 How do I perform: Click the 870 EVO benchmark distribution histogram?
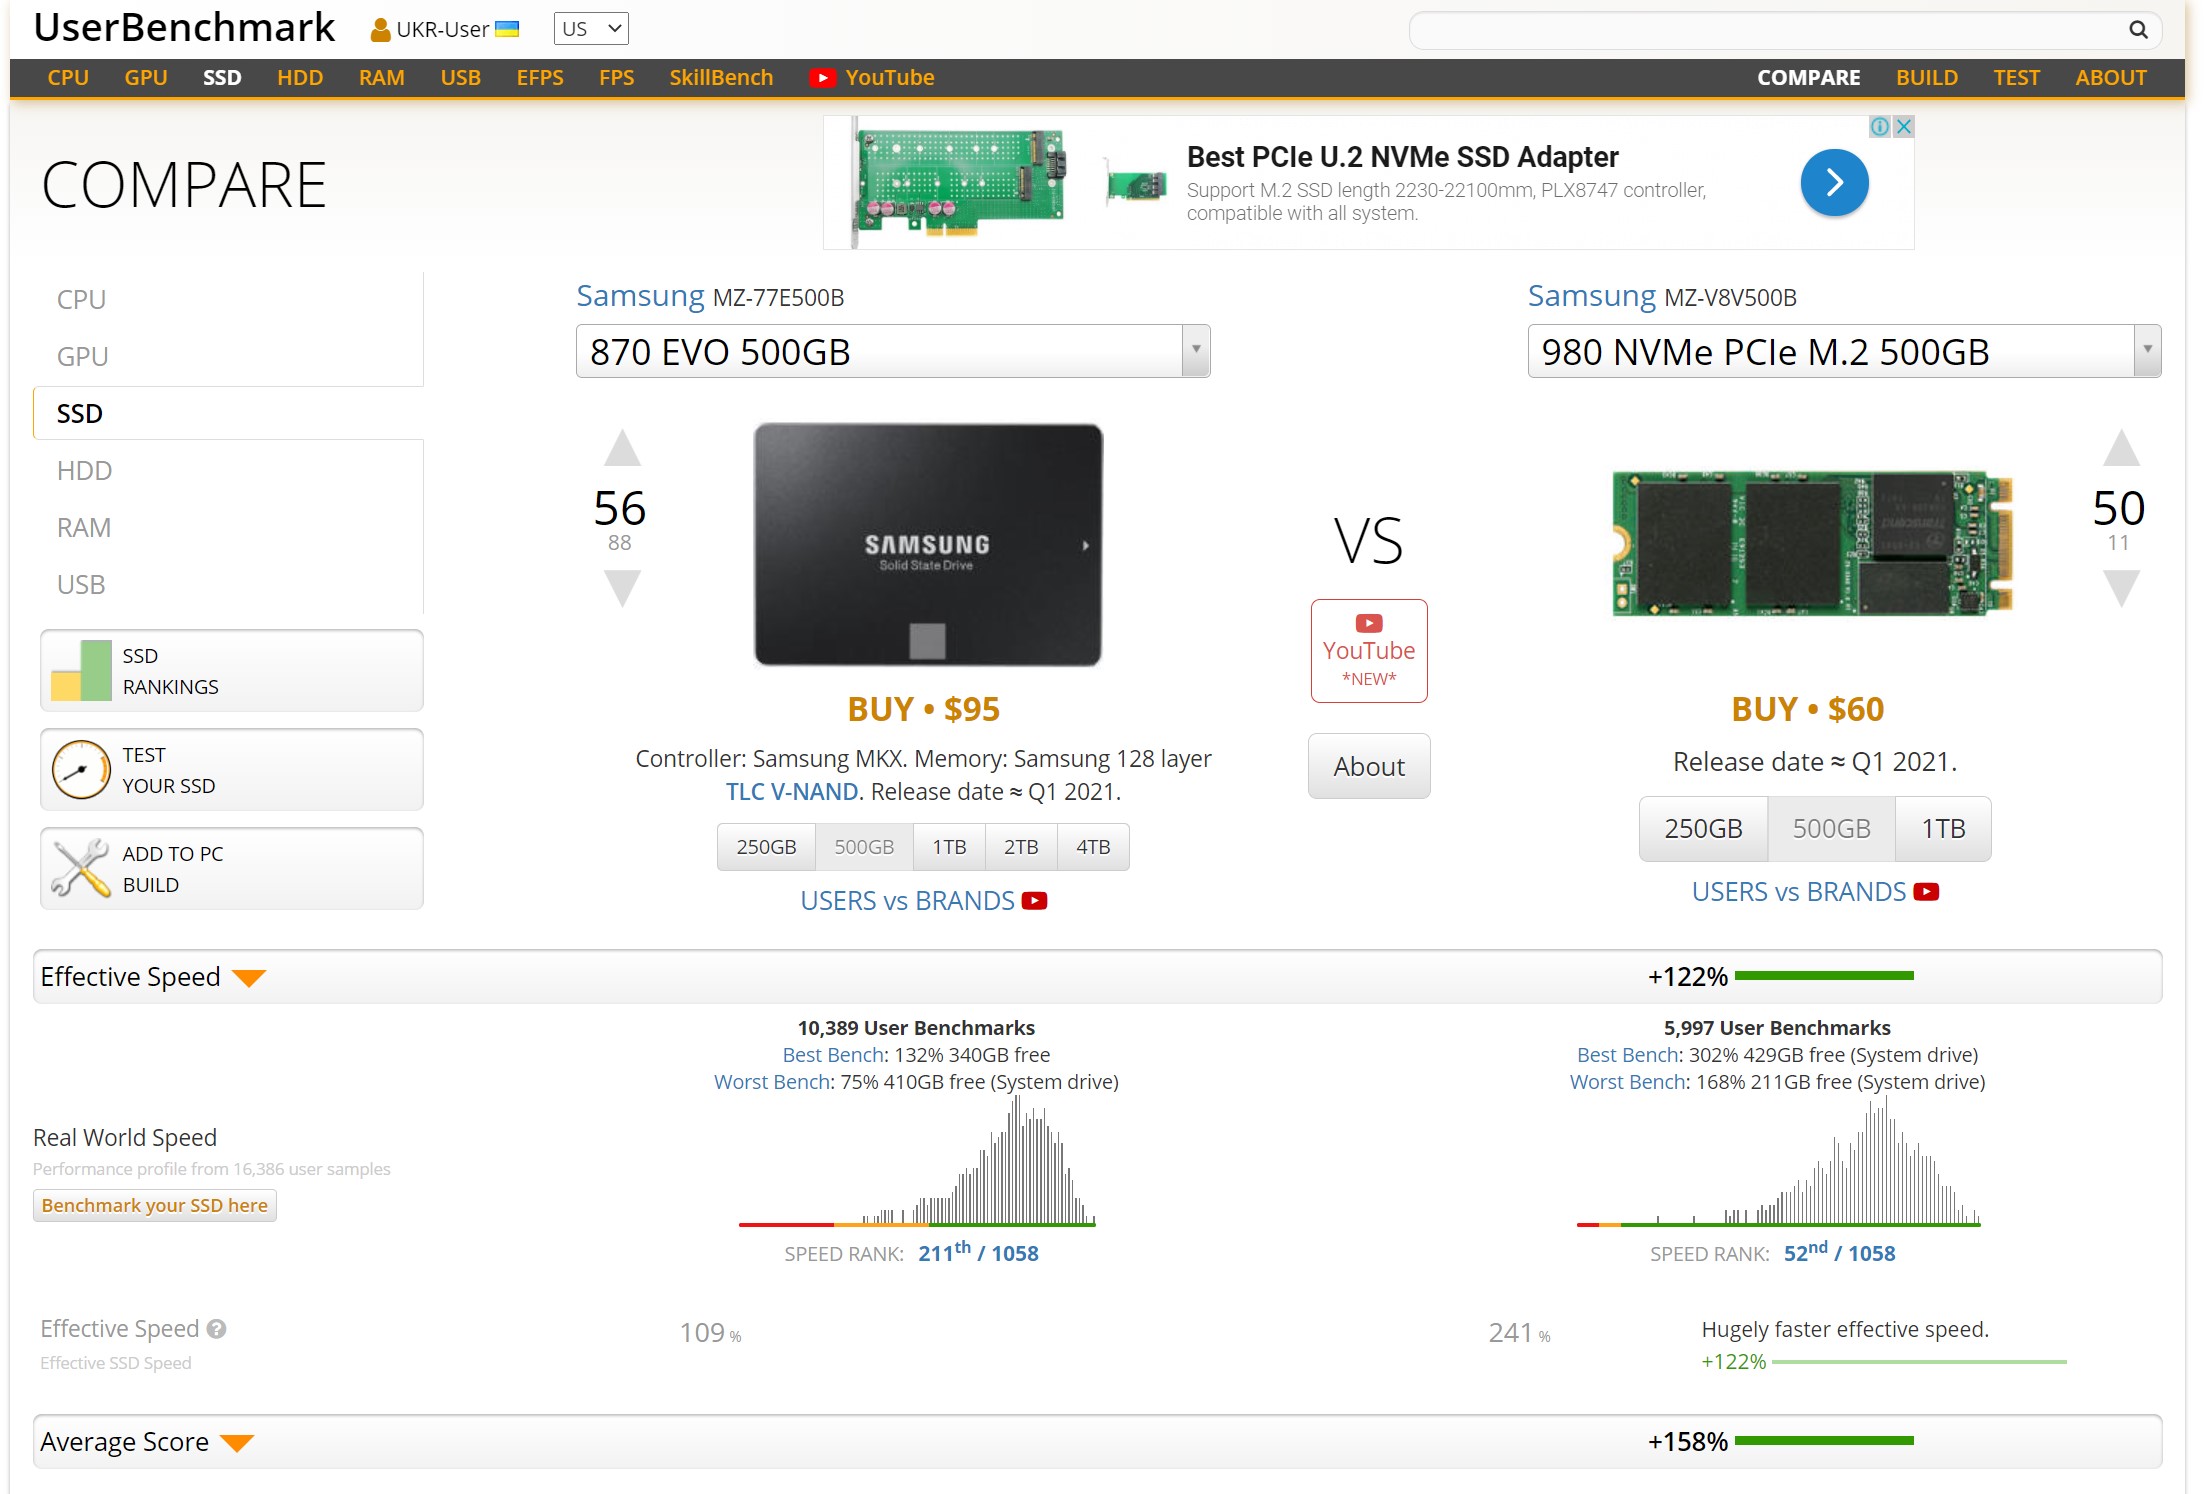pos(917,1161)
